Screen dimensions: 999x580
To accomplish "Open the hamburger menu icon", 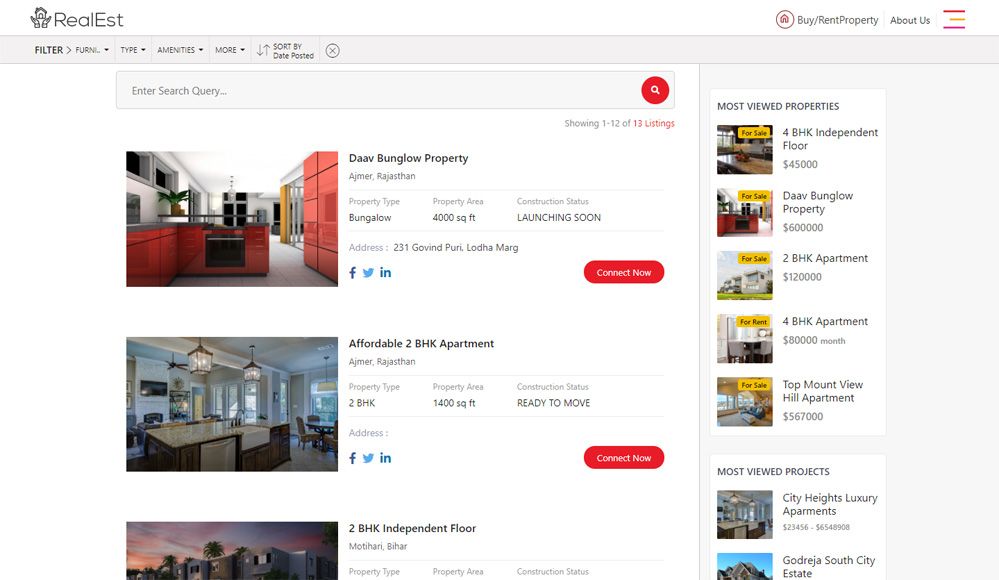I will click(x=954, y=19).
